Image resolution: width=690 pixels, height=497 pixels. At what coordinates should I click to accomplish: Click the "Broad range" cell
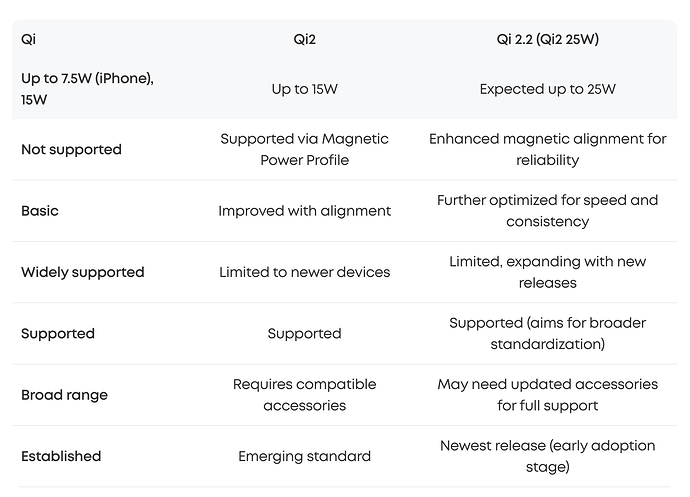coord(64,395)
